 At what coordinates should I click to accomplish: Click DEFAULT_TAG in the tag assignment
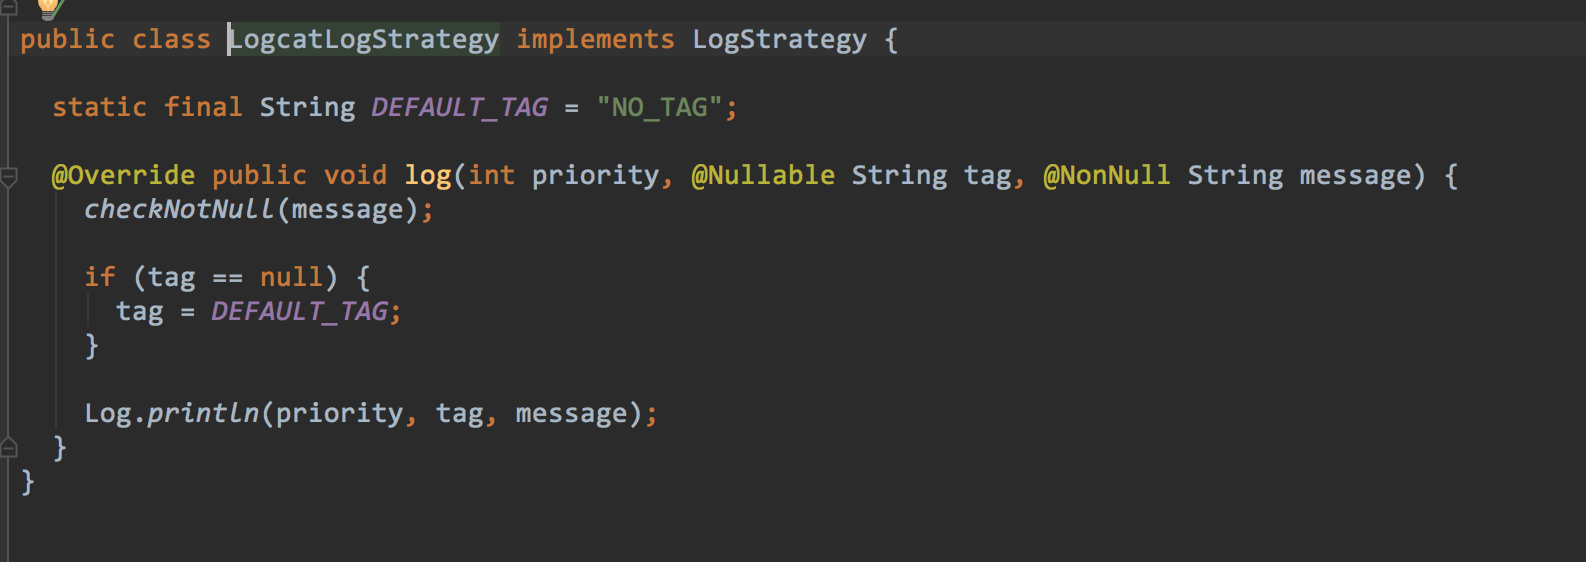(299, 311)
